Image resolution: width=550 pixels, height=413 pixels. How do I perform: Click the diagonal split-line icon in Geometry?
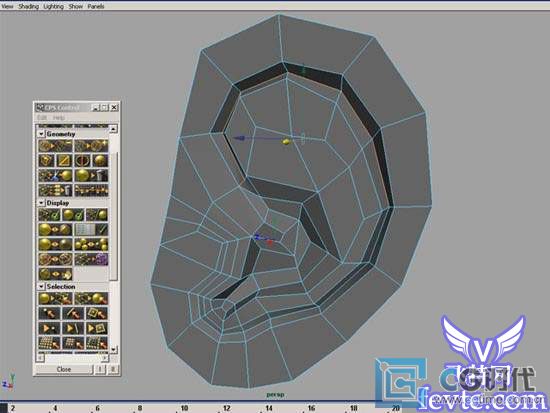click(x=64, y=161)
